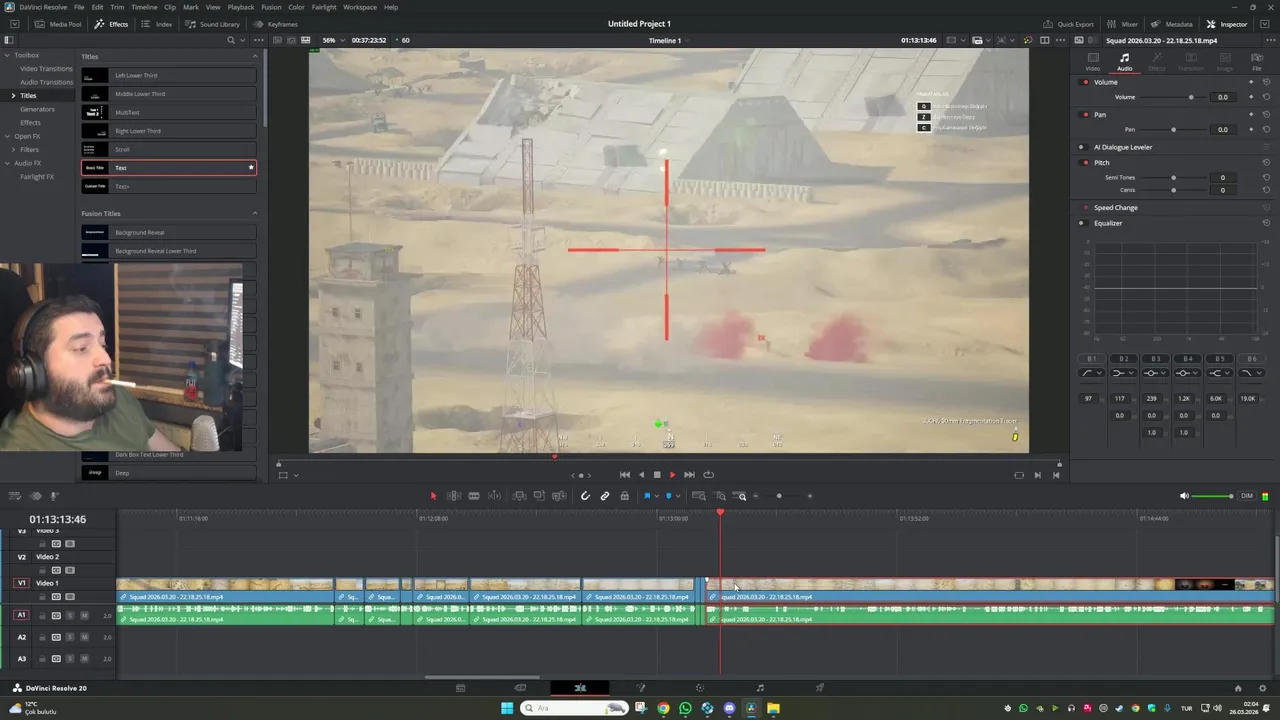Viewport: 1280px width, 720px height.
Task: Open the Fairlight menu
Action: [x=324, y=7]
